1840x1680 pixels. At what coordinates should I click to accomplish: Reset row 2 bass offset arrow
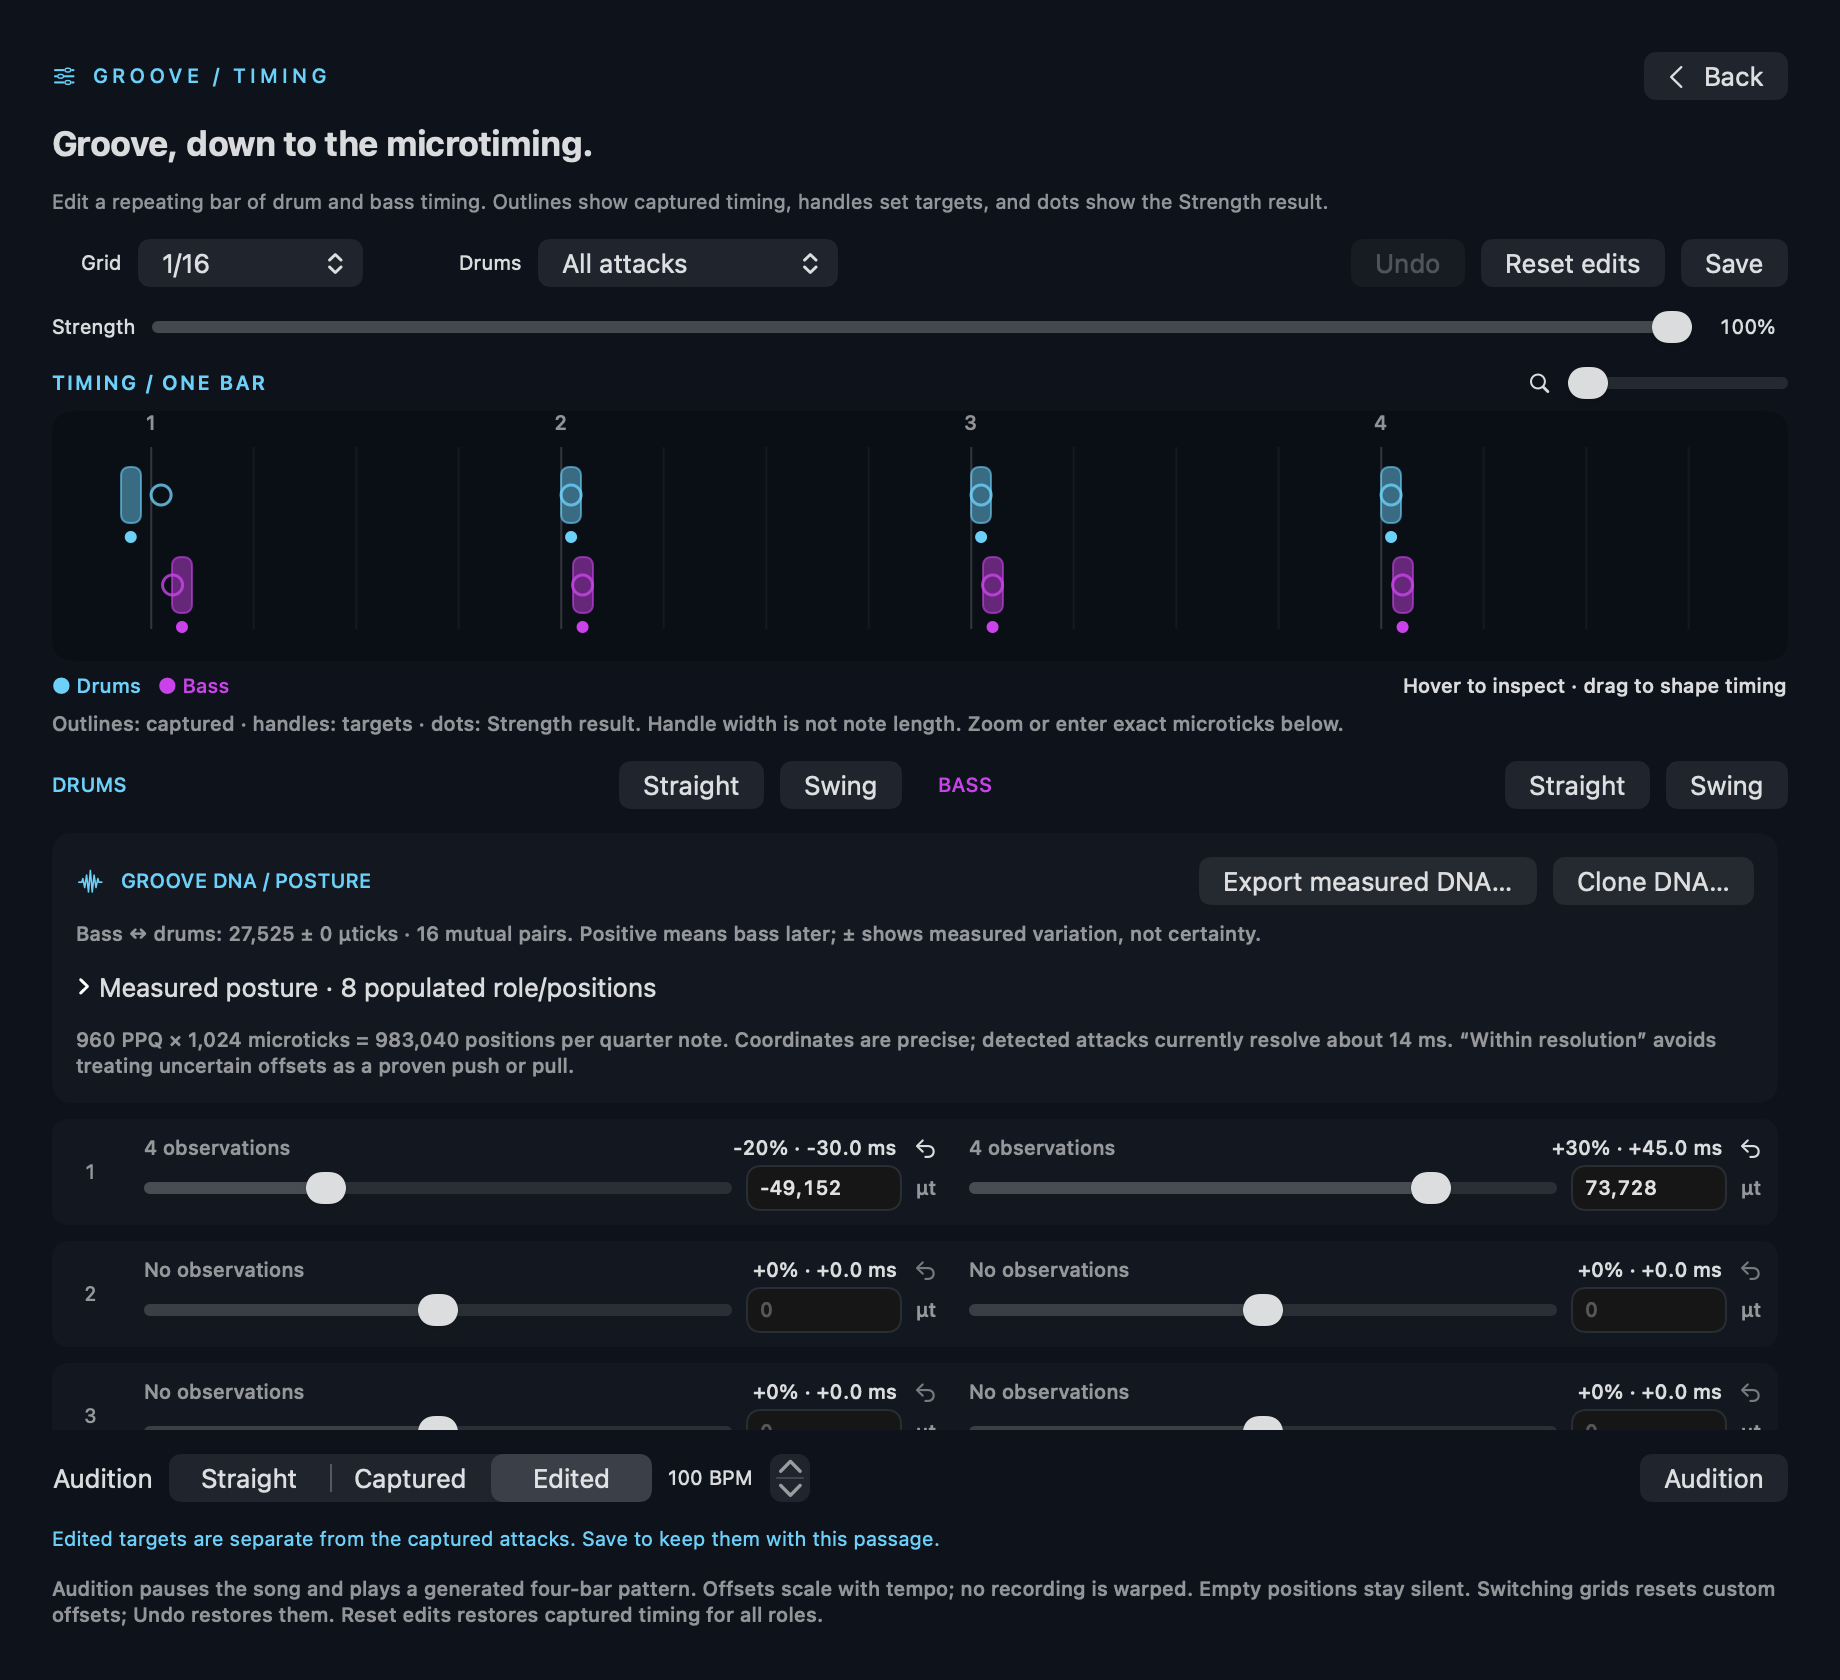[1750, 1271]
